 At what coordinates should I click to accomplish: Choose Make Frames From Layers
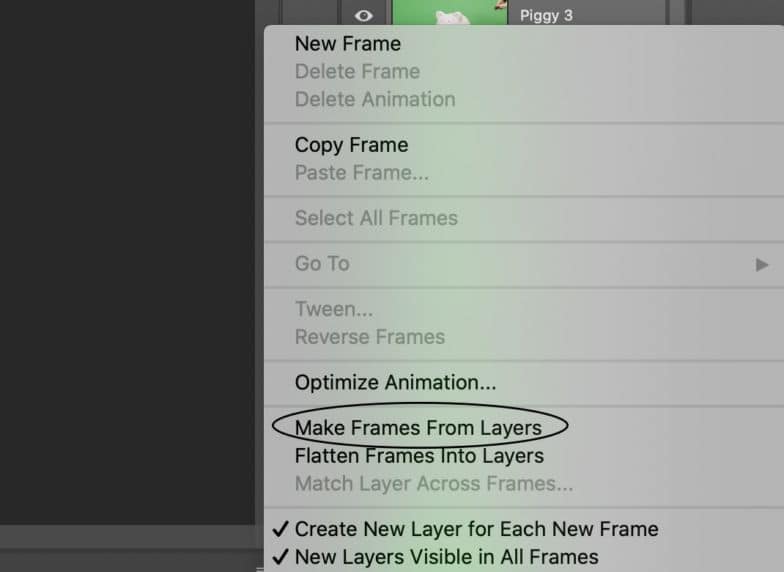pyautogui.click(x=418, y=428)
